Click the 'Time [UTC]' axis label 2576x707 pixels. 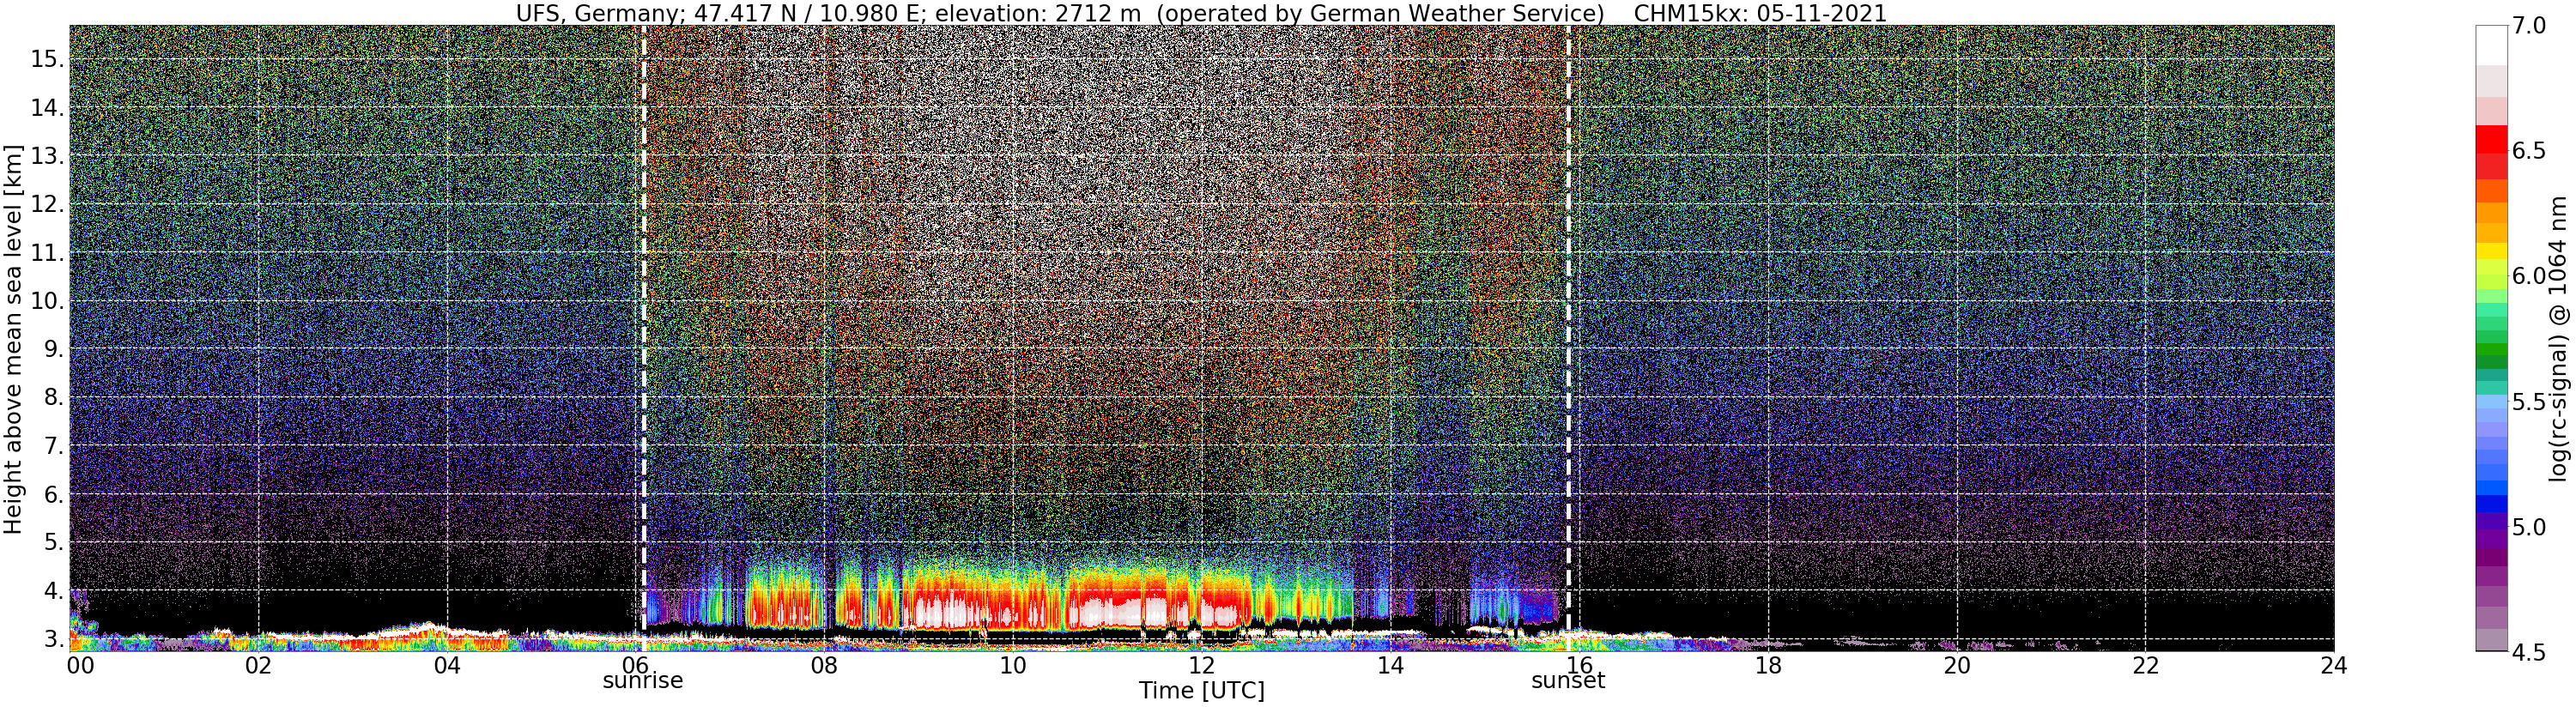coord(1201,691)
